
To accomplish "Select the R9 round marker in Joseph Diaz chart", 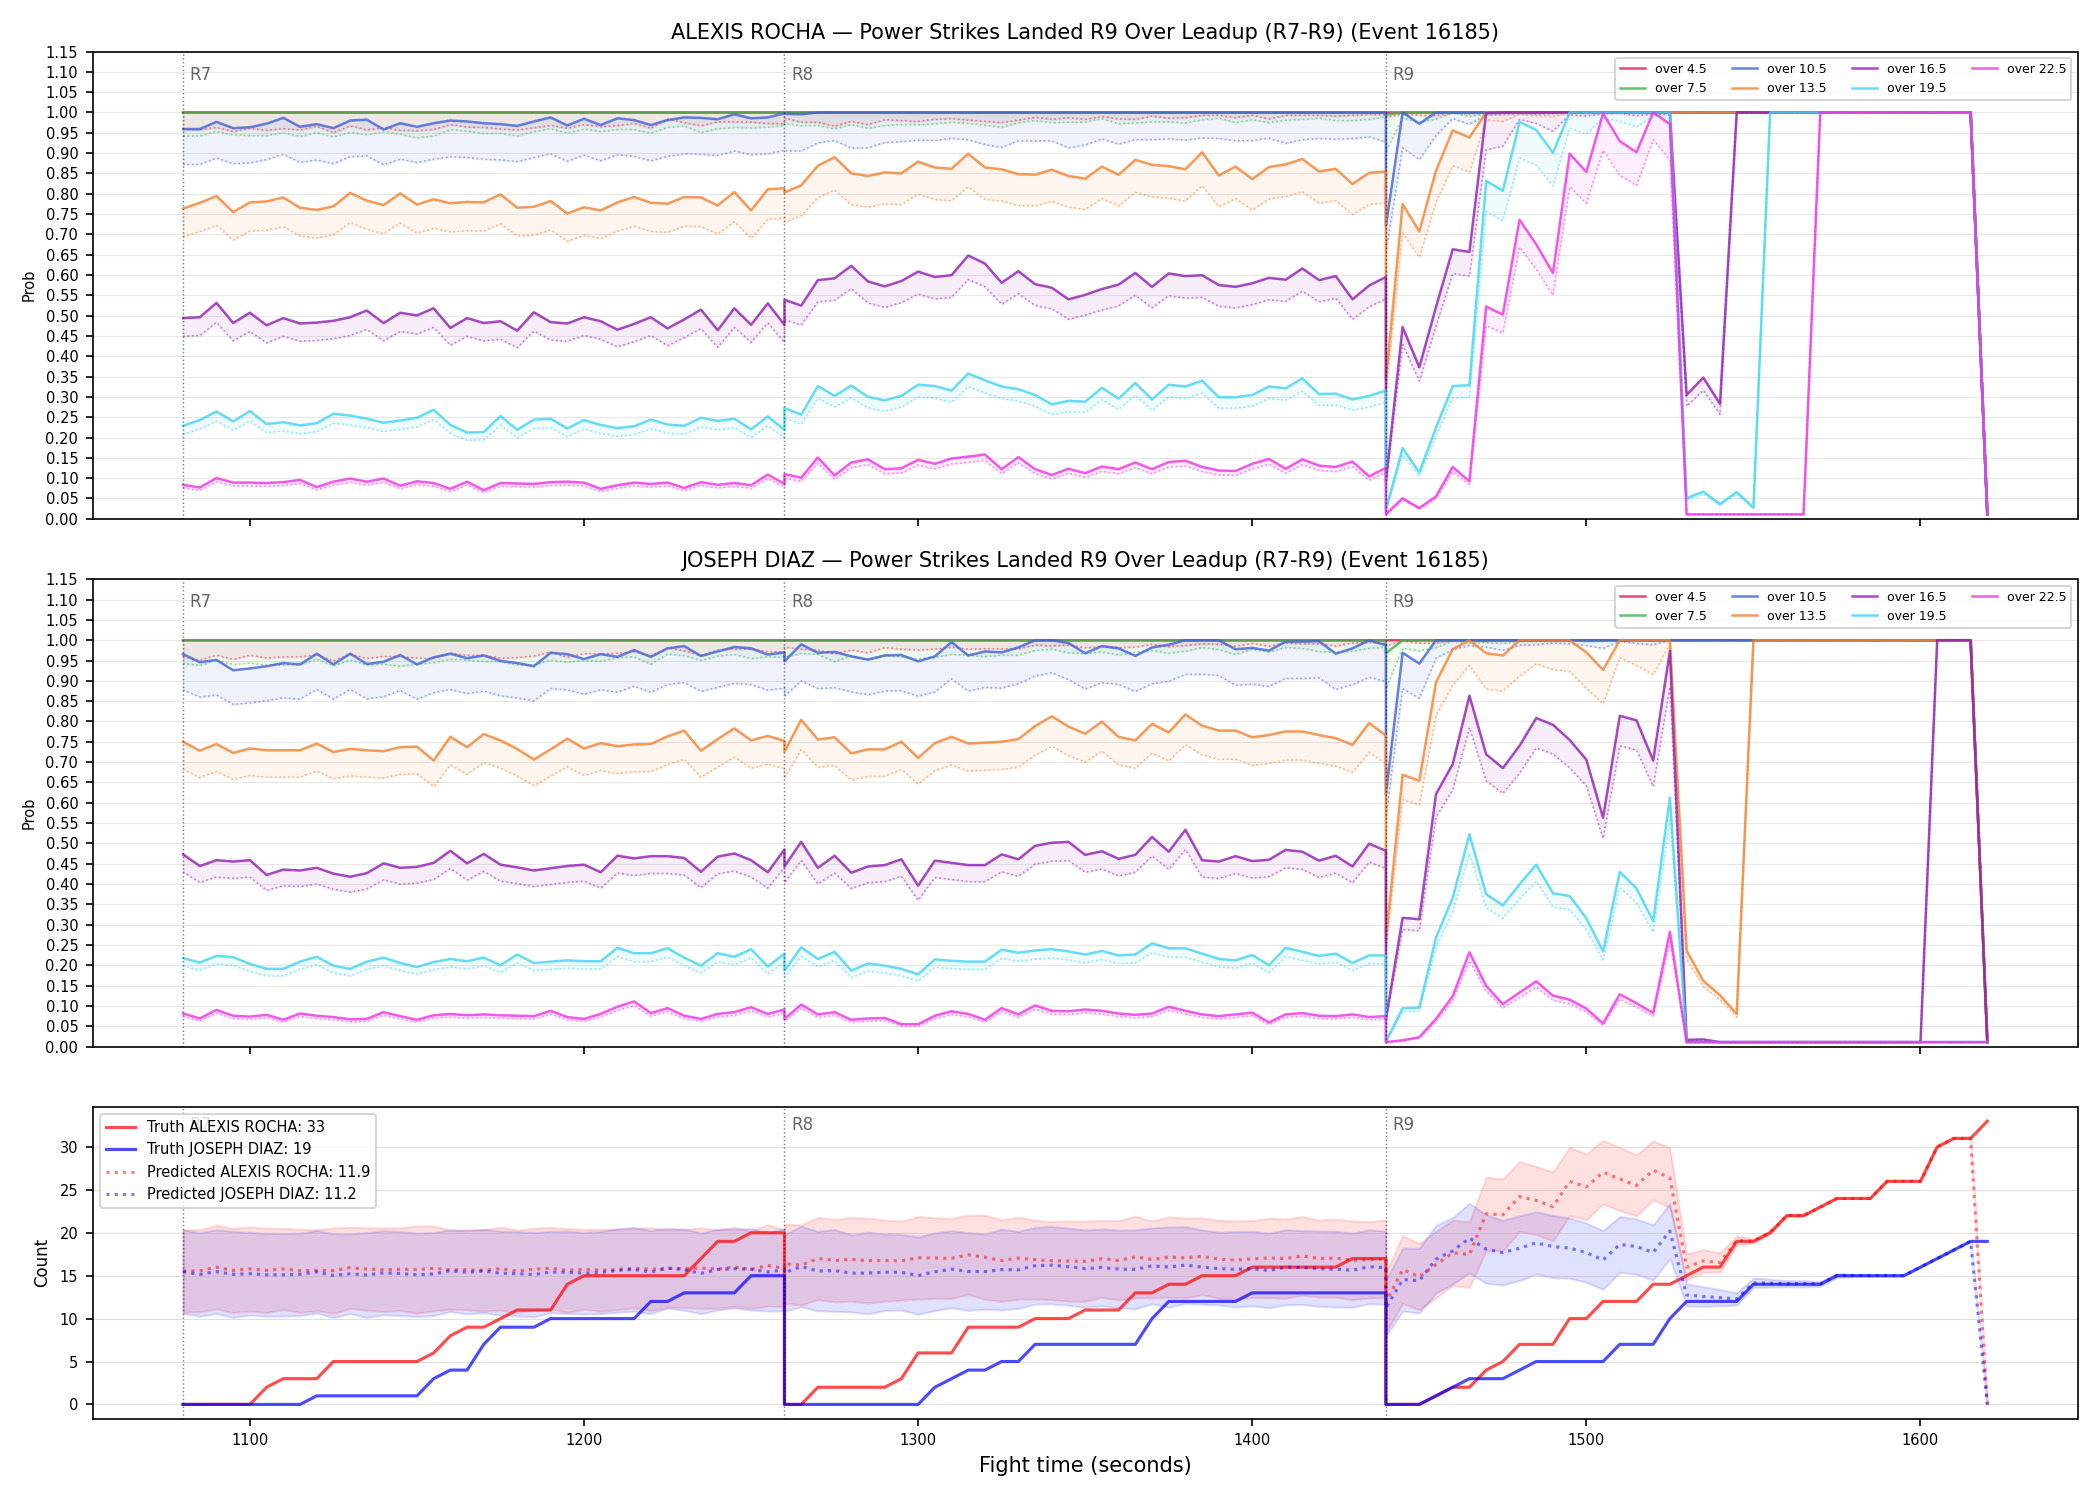I will tap(1403, 601).
